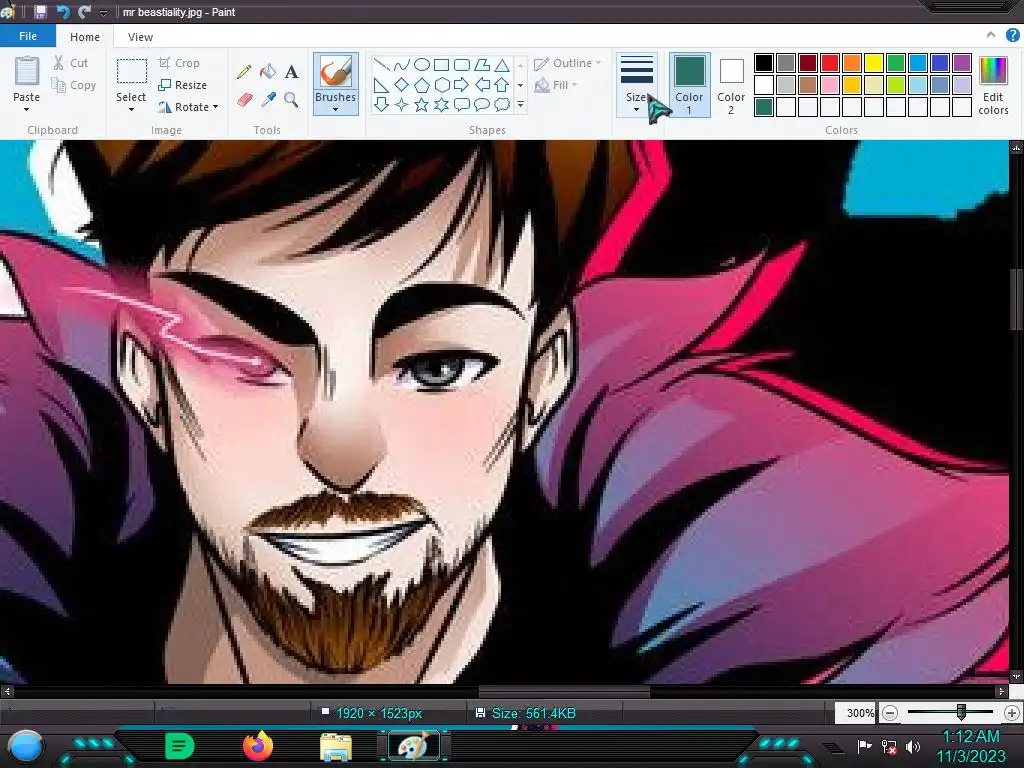Click the Undo arrow in the title bar

click(63, 12)
